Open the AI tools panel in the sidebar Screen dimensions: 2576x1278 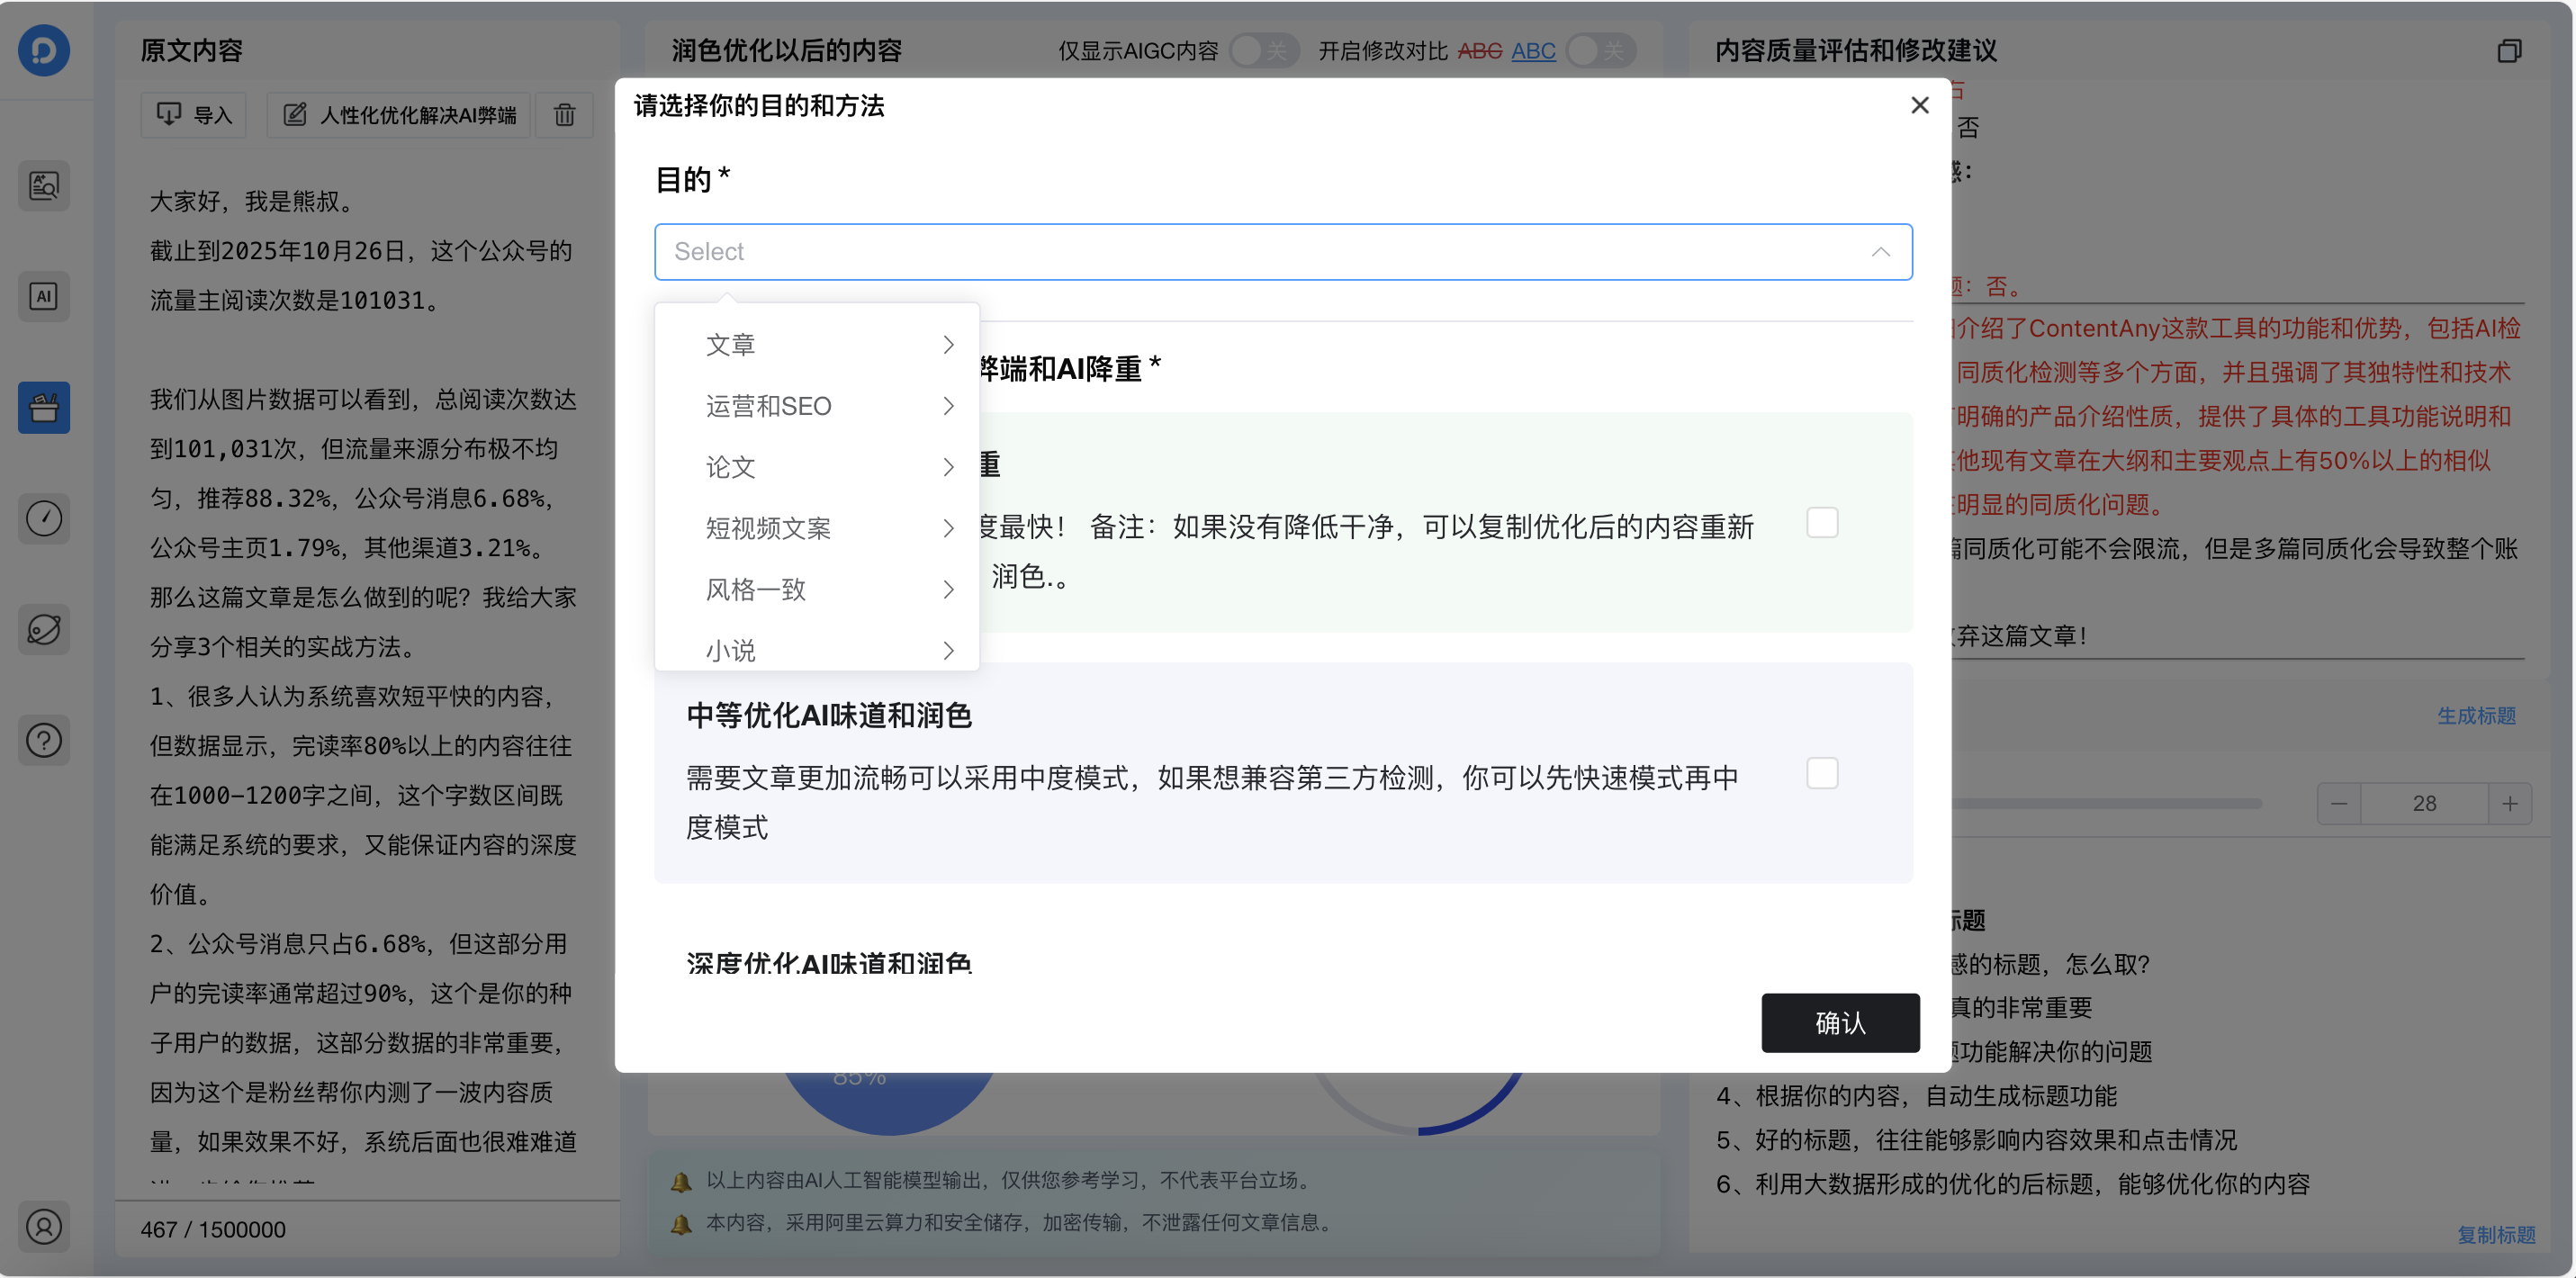(43, 296)
